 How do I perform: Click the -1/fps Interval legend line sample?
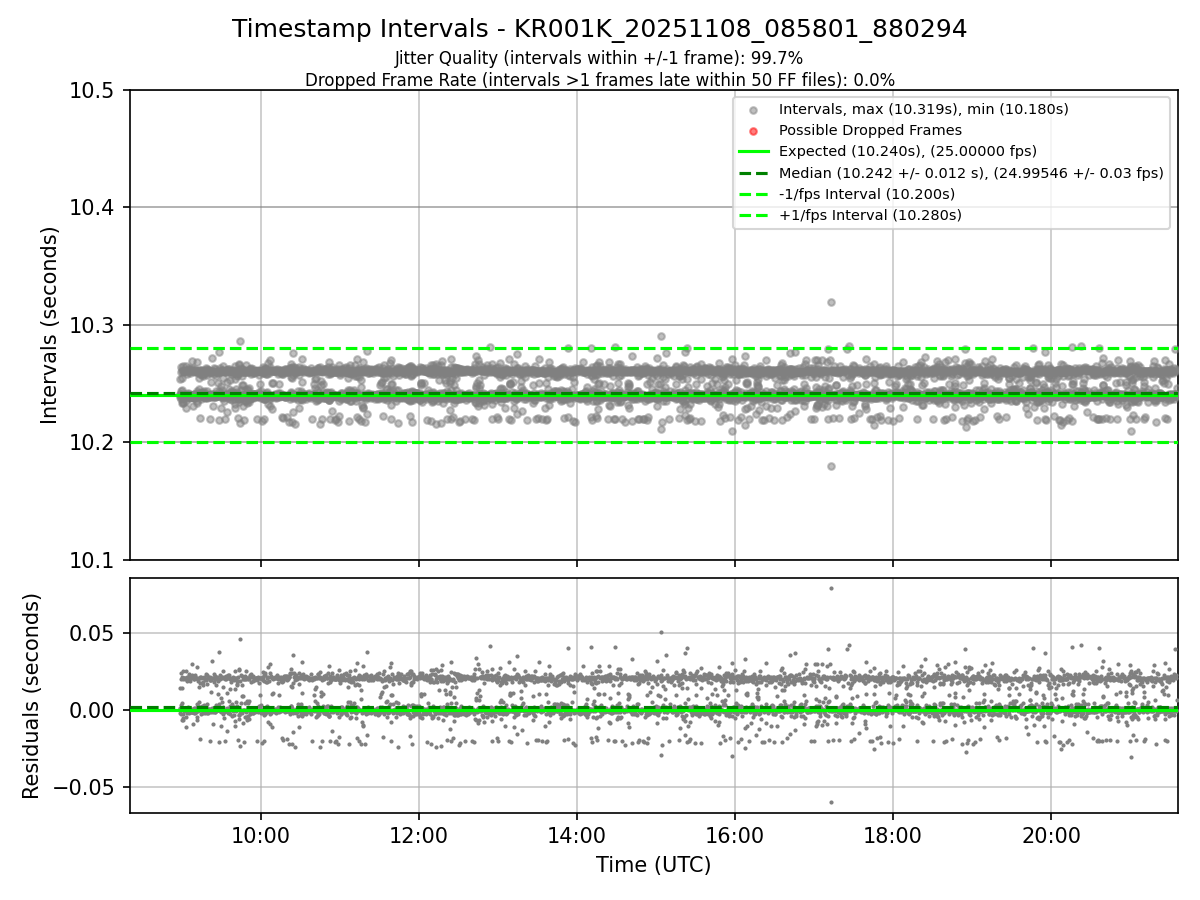tap(754, 193)
